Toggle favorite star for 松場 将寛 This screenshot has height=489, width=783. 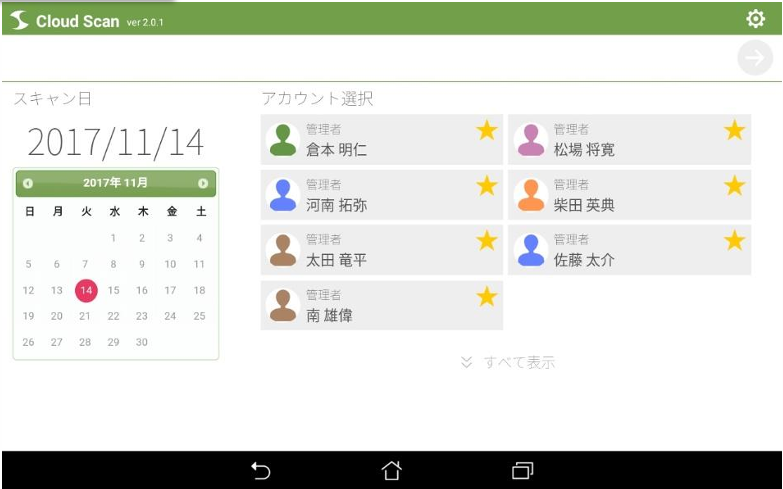pyautogui.click(x=735, y=130)
